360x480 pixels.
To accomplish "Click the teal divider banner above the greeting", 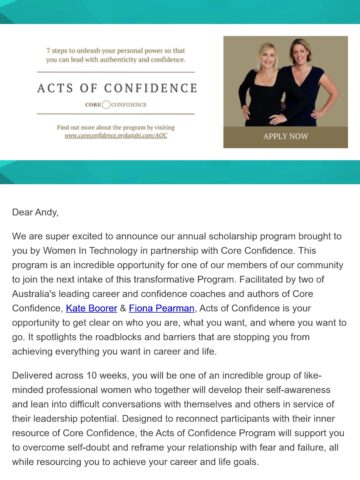I will click(x=180, y=172).
